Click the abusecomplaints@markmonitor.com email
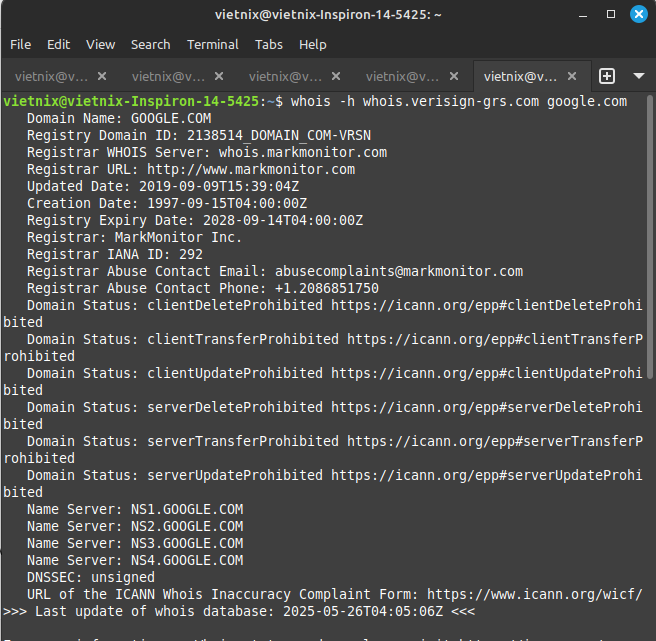This screenshot has height=641, width=656. tap(399, 271)
